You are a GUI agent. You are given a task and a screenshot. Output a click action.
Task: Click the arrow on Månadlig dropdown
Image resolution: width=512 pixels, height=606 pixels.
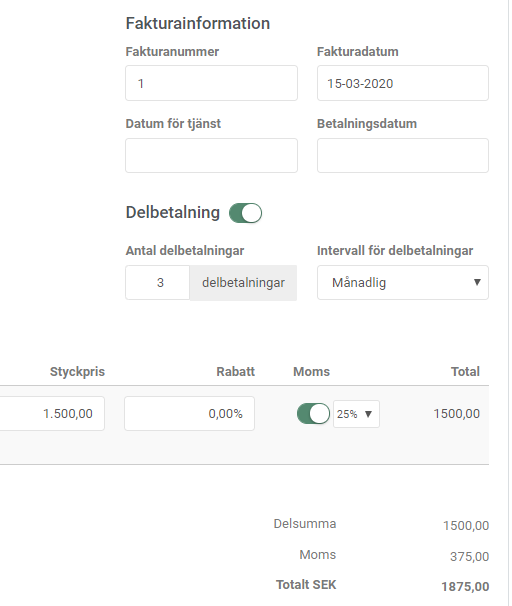pos(477,283)
